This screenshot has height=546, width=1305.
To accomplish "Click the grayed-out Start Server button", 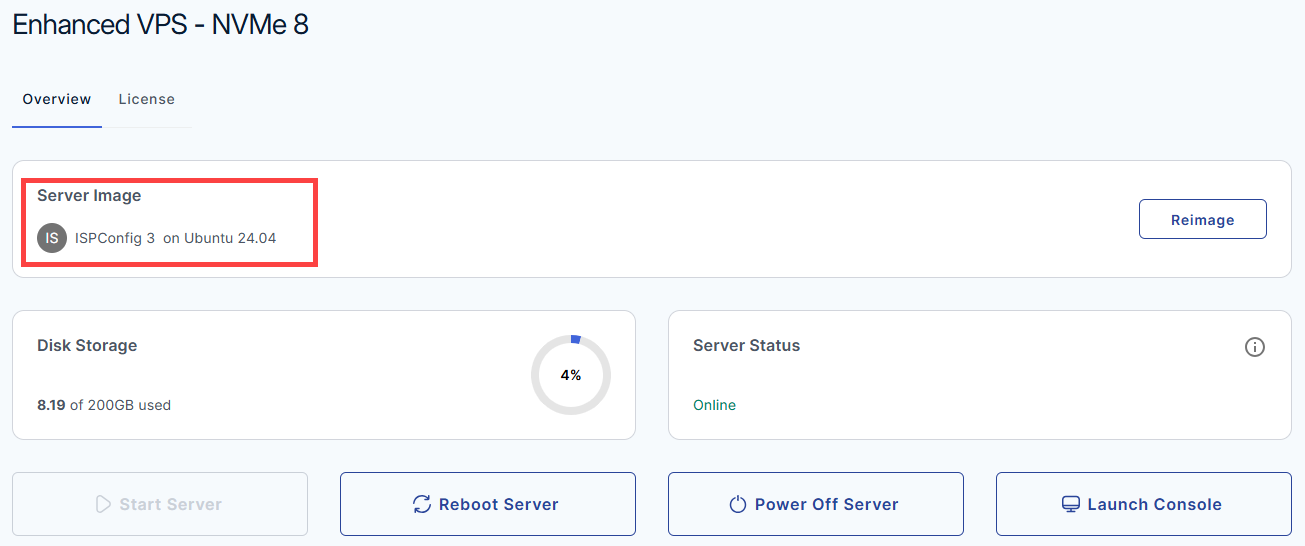I will click(x=160, y=504).
